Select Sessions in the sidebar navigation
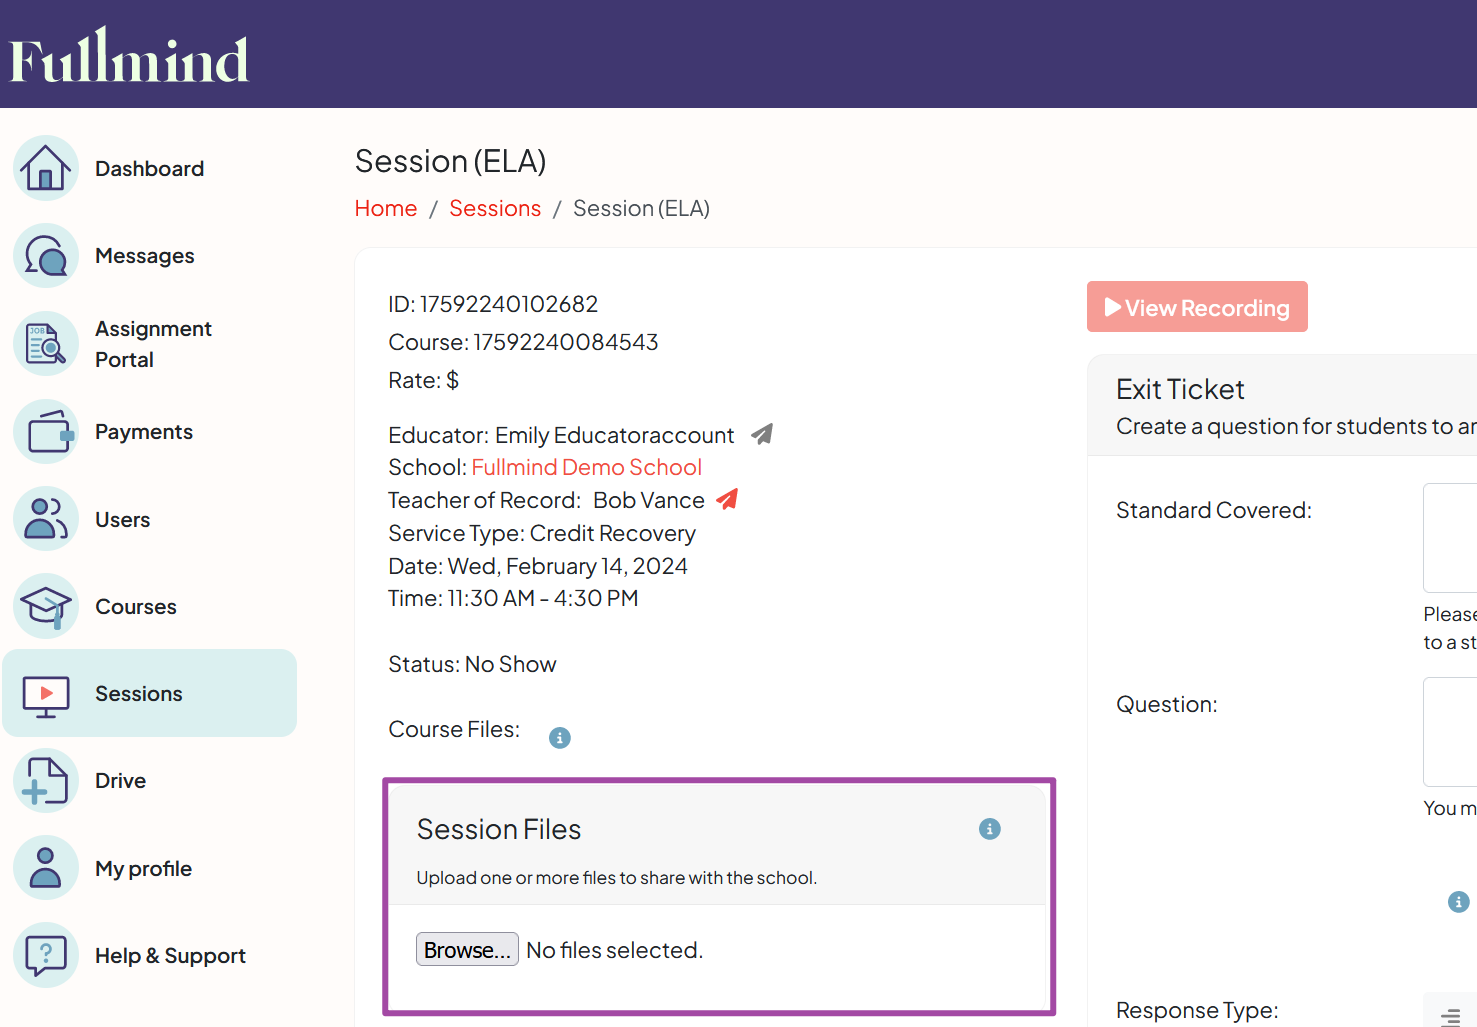Screen dimensions: 1477x1027 [138, 693]
